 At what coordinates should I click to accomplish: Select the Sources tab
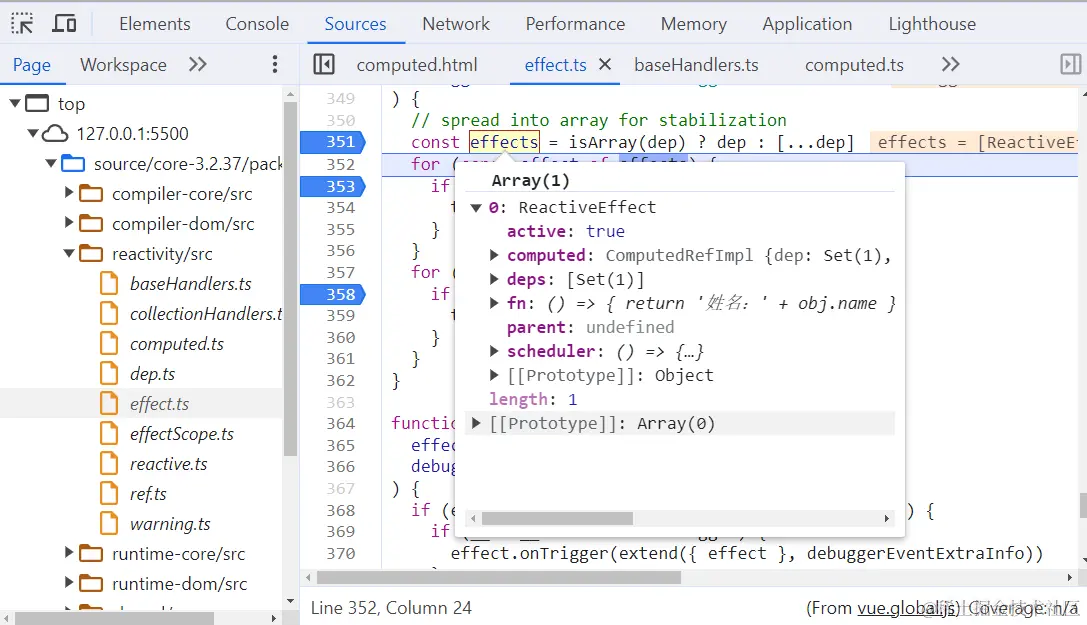tap(356, 24)
